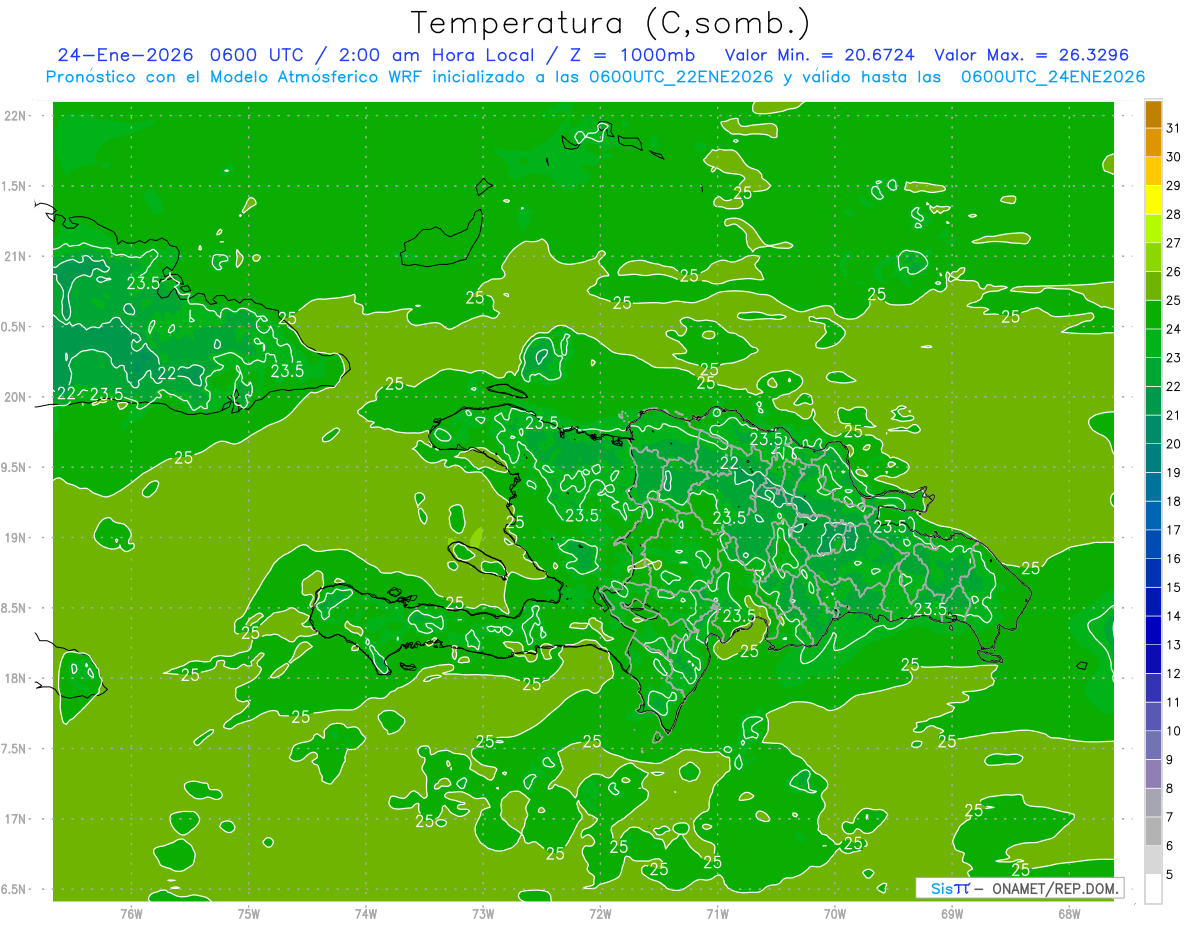
Task: Click the colorbar label "11"
Action: (1173, 702)
